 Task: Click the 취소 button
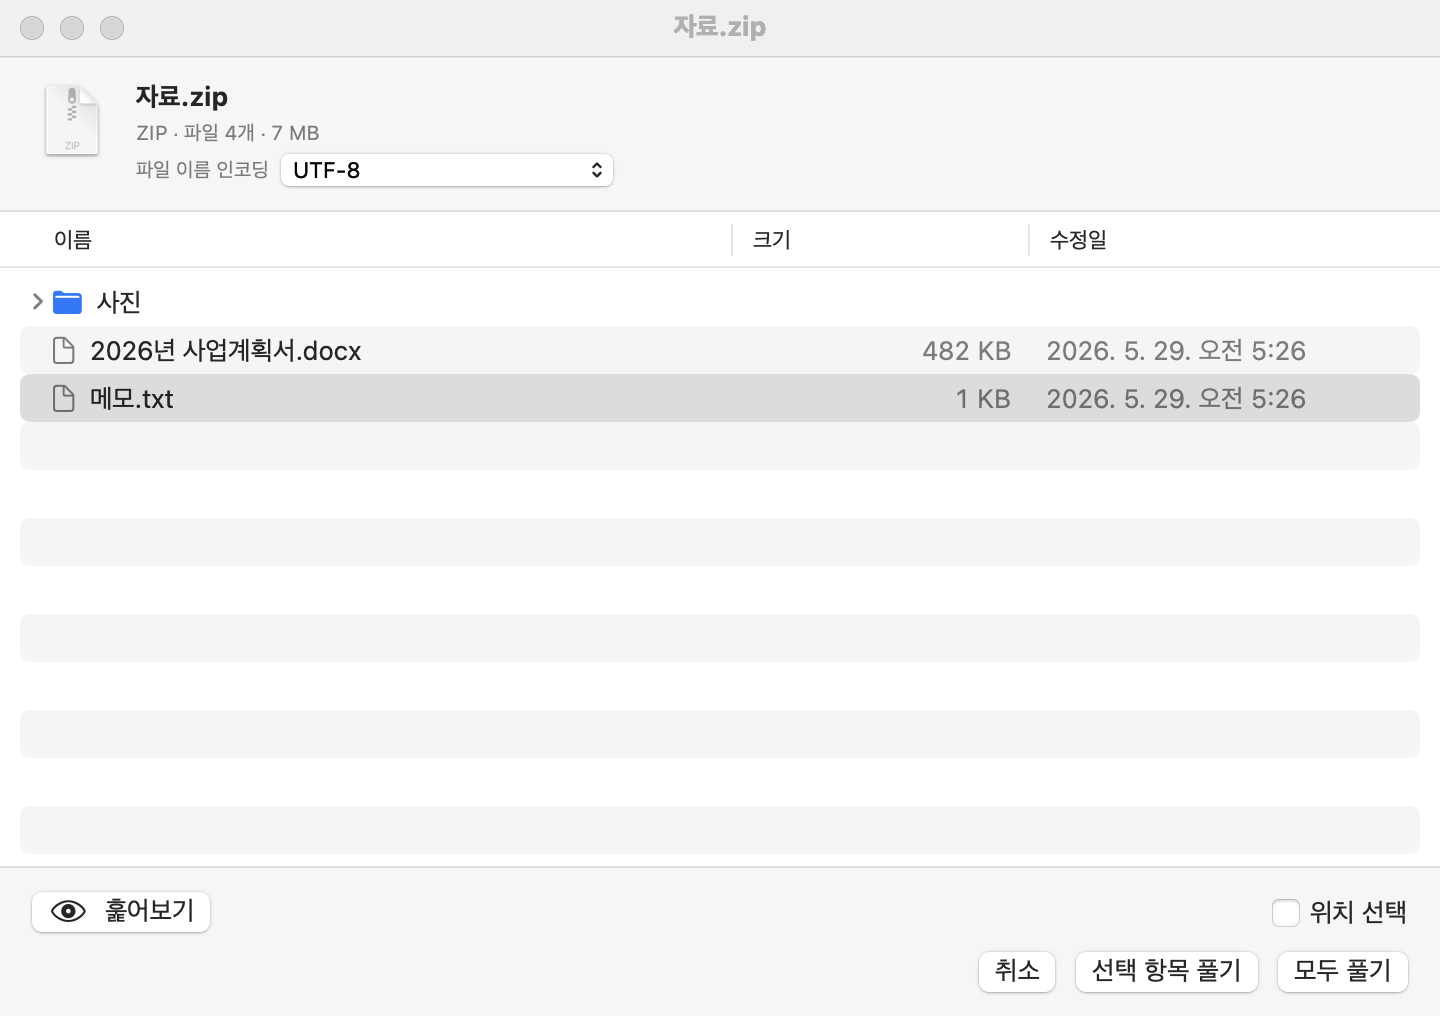click(x=1017, y=971)
